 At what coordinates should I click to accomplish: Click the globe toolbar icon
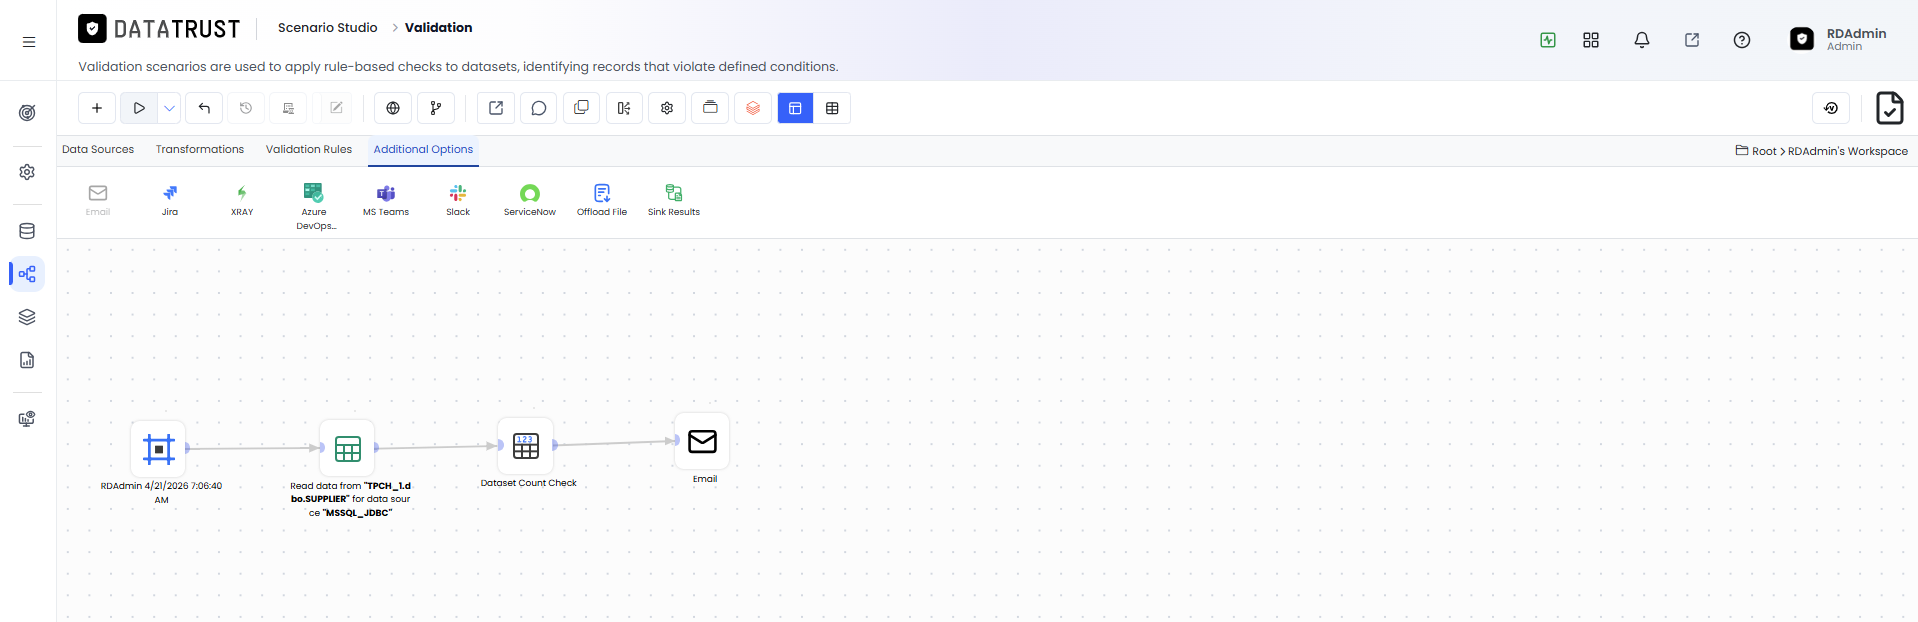(x=393, y=108)
